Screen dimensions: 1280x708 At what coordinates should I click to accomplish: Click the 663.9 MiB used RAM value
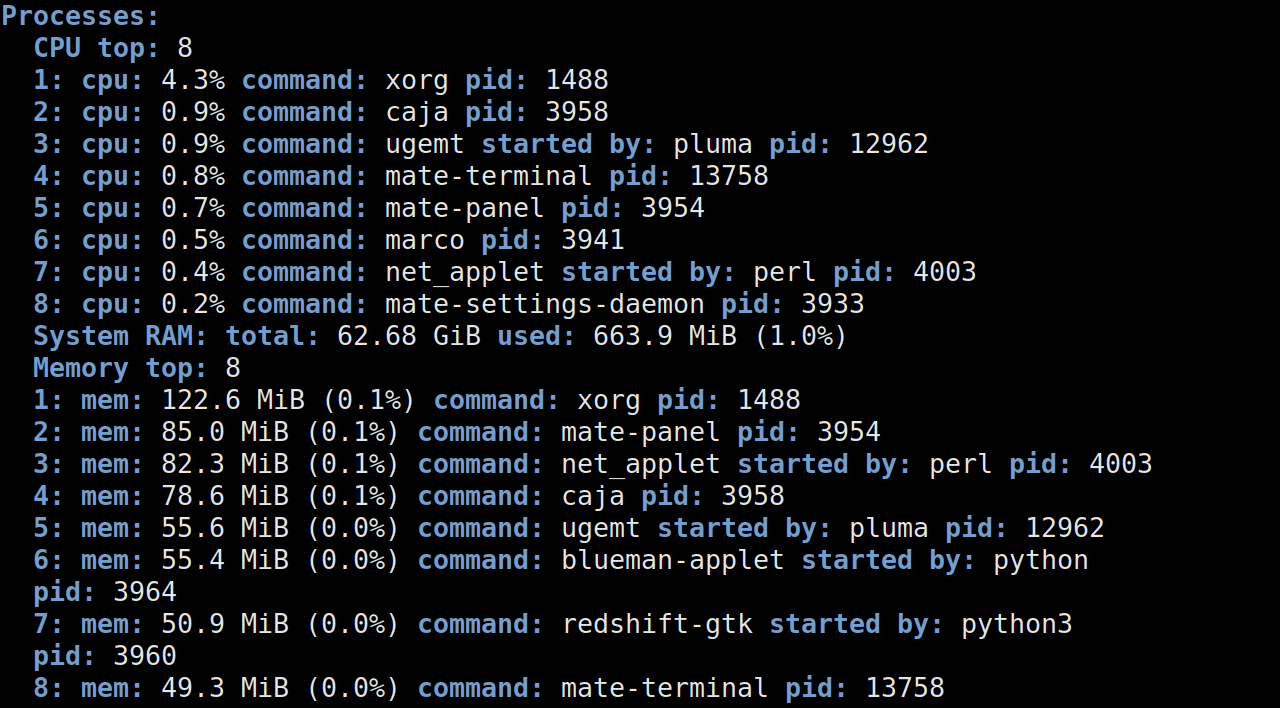tap(664, 336)
